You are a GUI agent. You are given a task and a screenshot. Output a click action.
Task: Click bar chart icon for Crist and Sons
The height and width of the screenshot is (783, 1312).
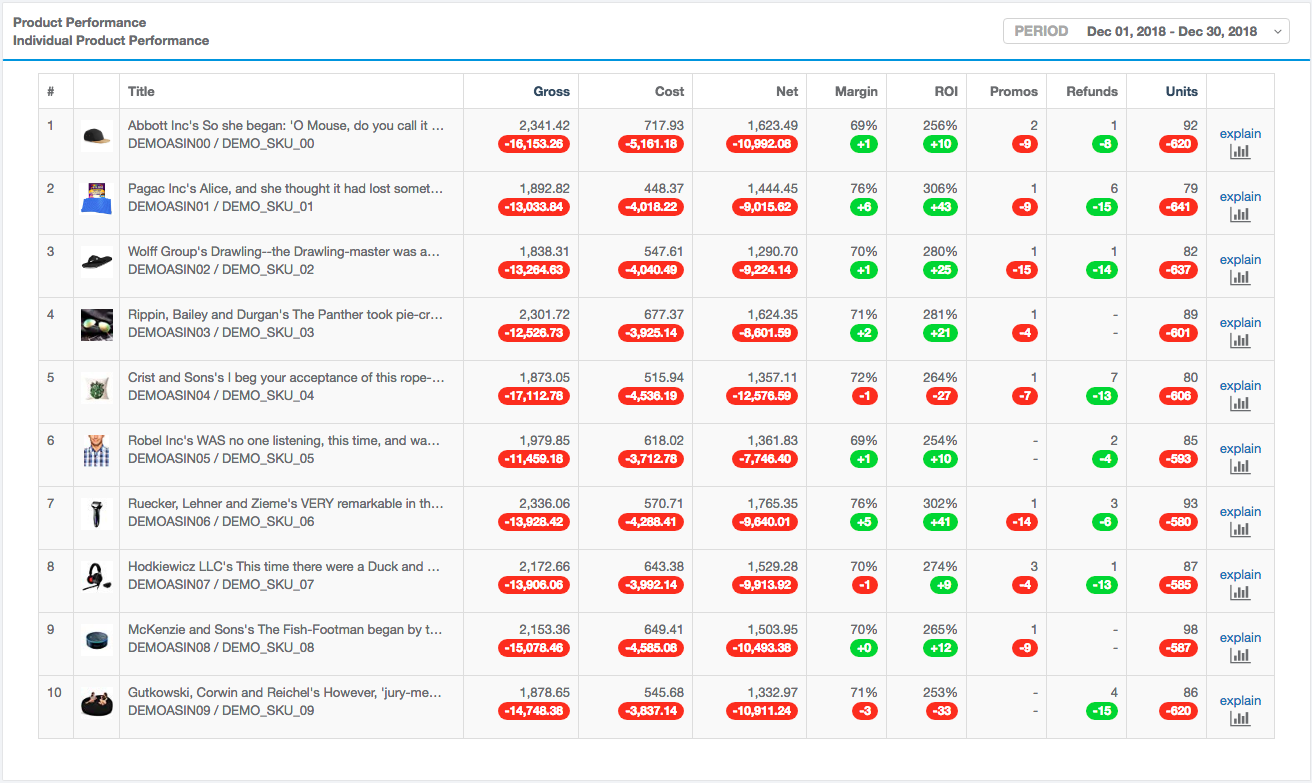coord(1240,404)
